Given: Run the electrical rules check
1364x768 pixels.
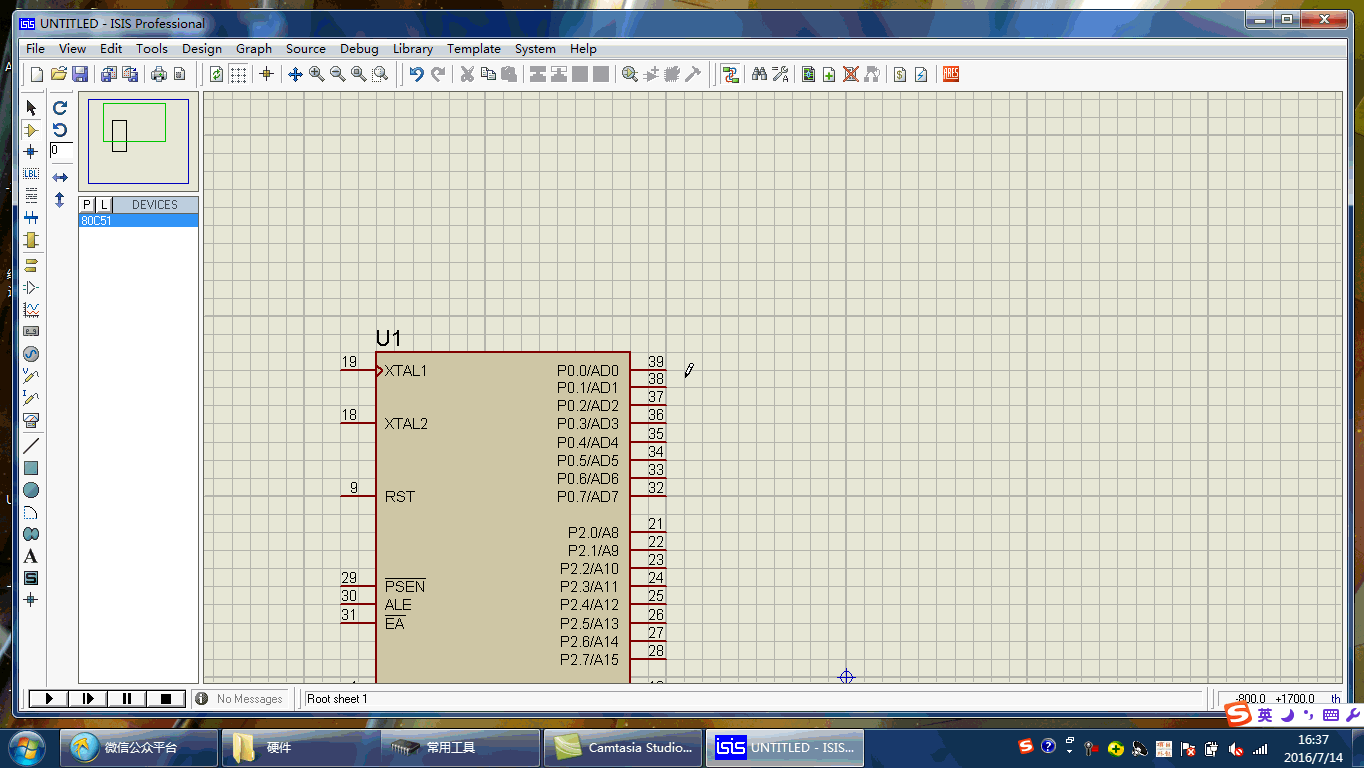Looking at the screenshot, I should click(921, 74).
